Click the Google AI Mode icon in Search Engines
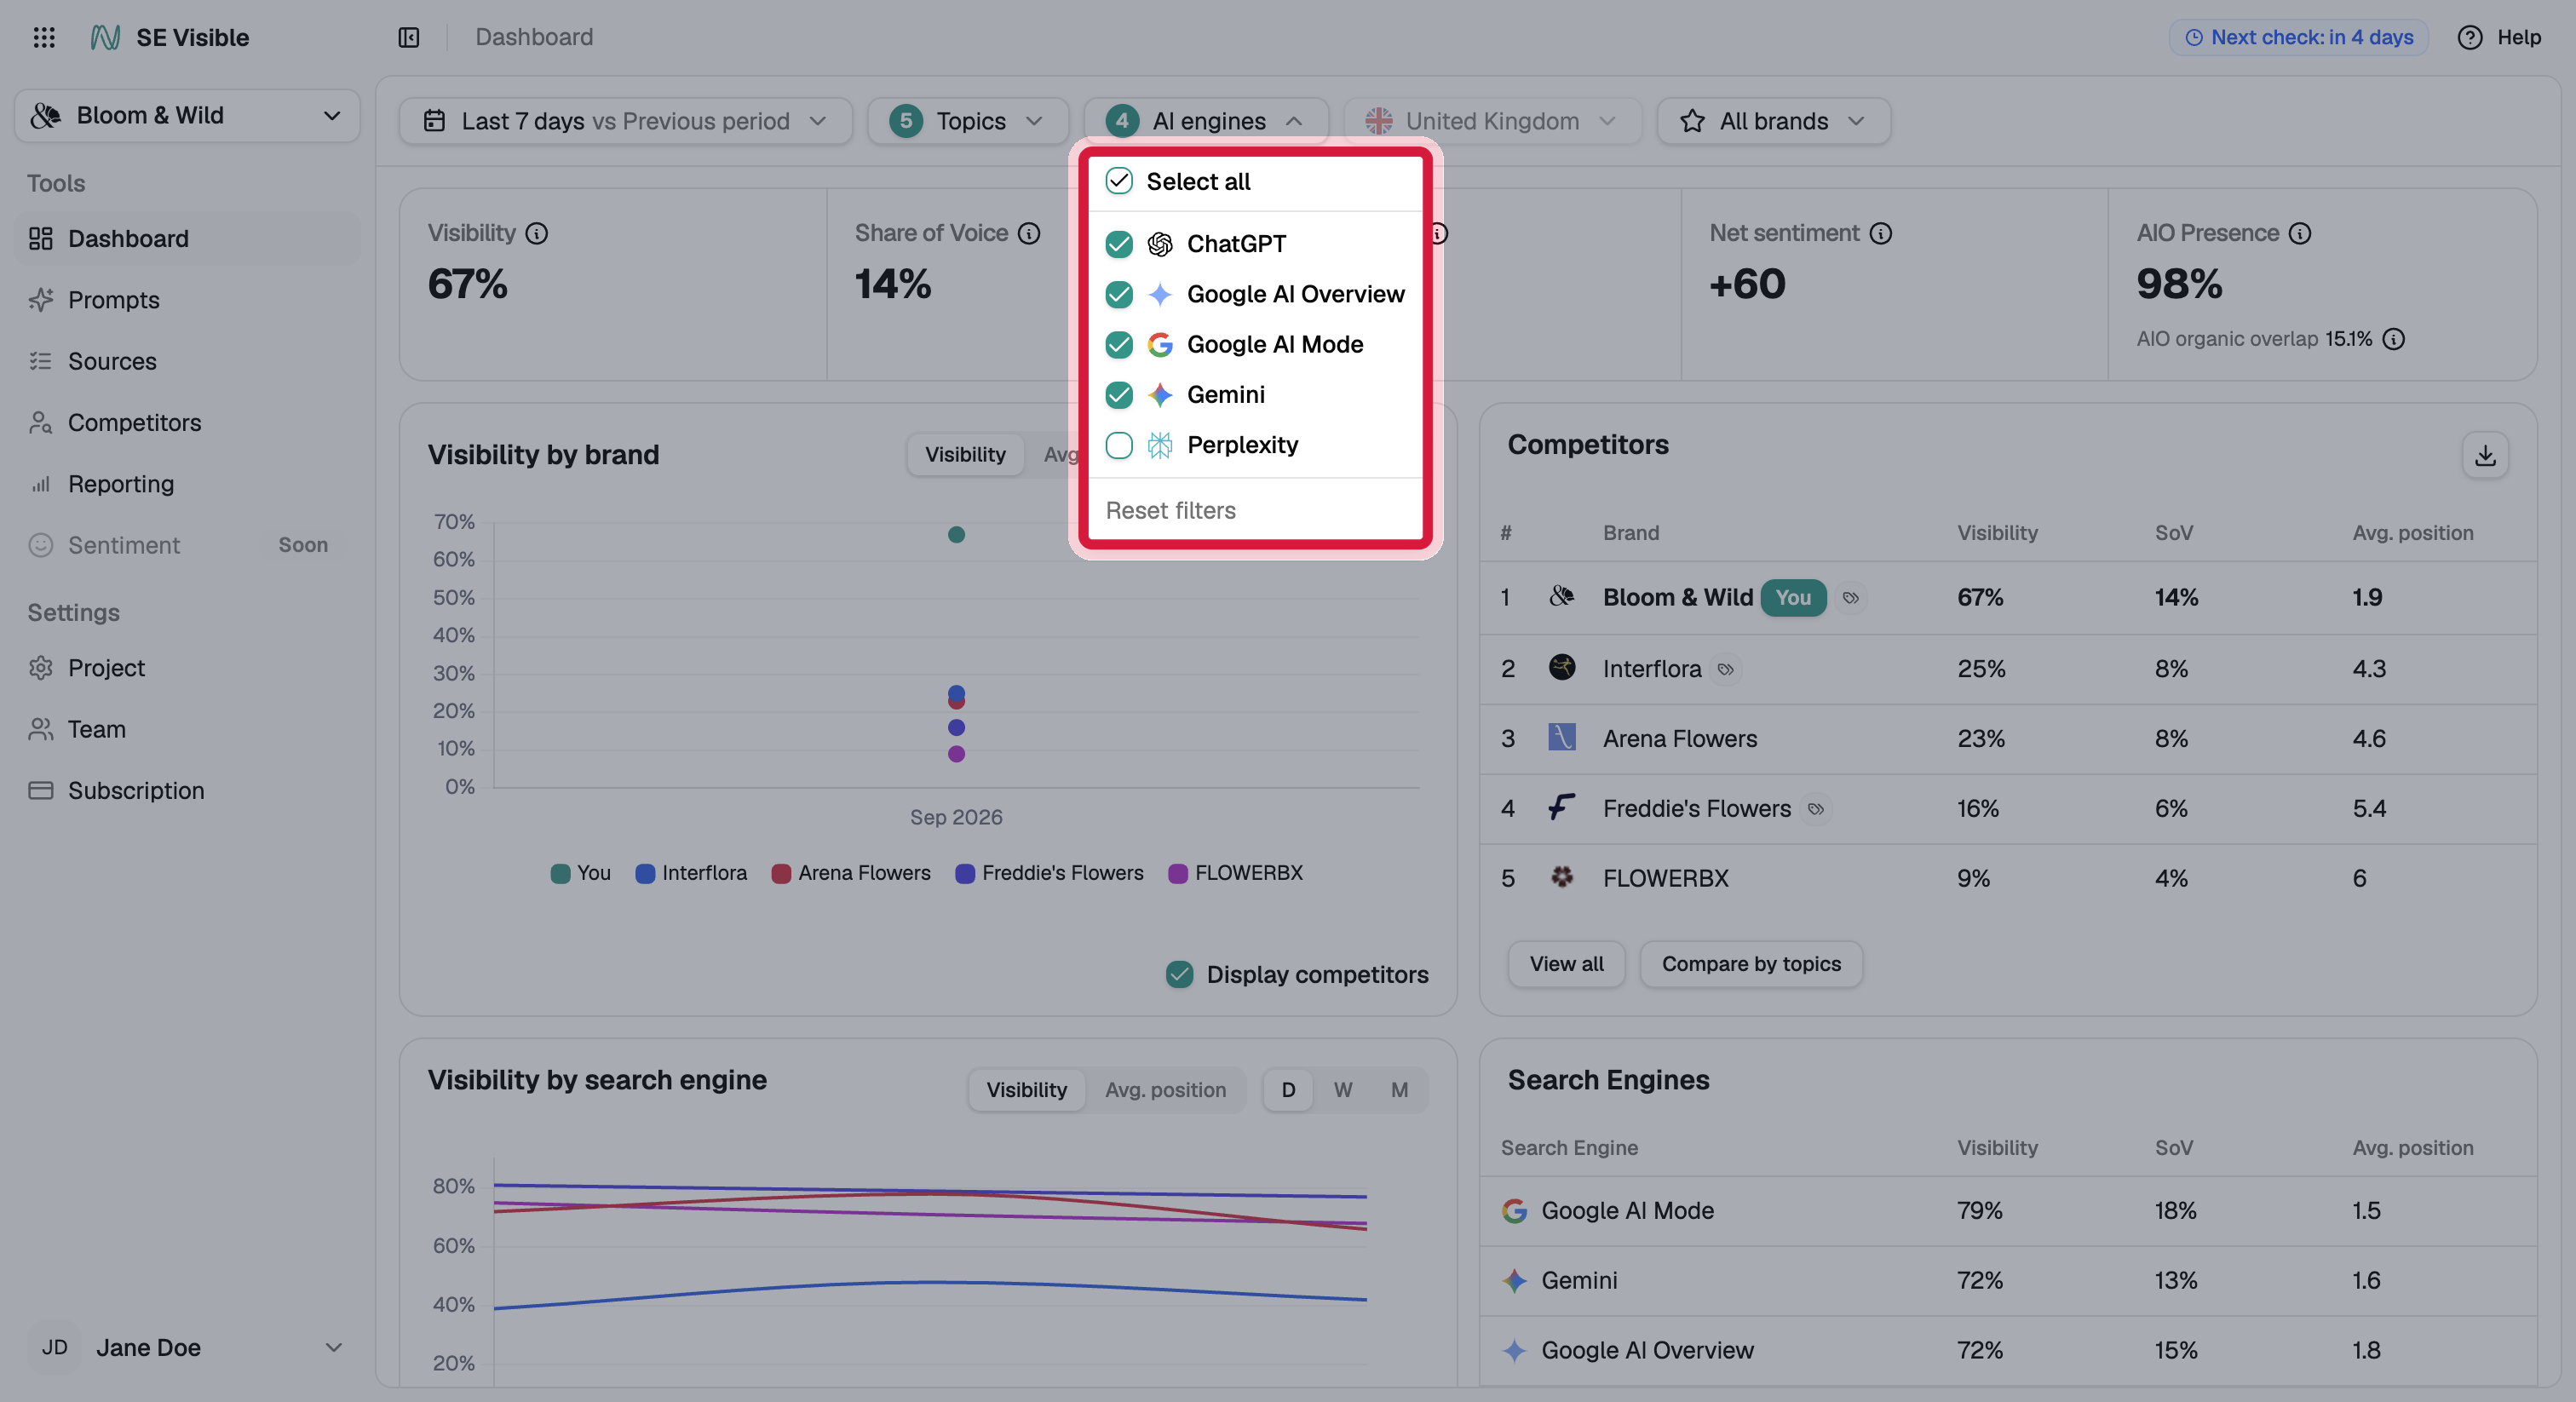The width and height of the screenshot is (2576, 1402). click(1514, 1211)
